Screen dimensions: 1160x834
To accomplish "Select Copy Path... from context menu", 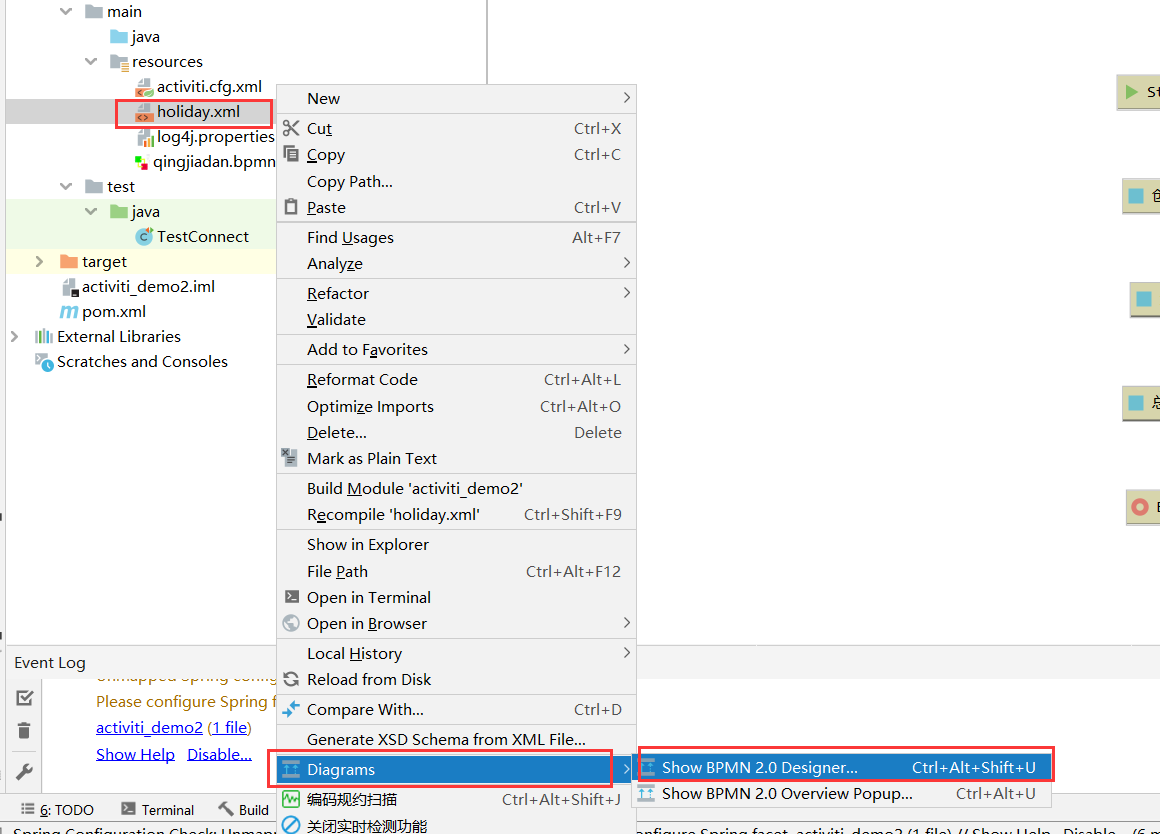I will coord(456,181).
